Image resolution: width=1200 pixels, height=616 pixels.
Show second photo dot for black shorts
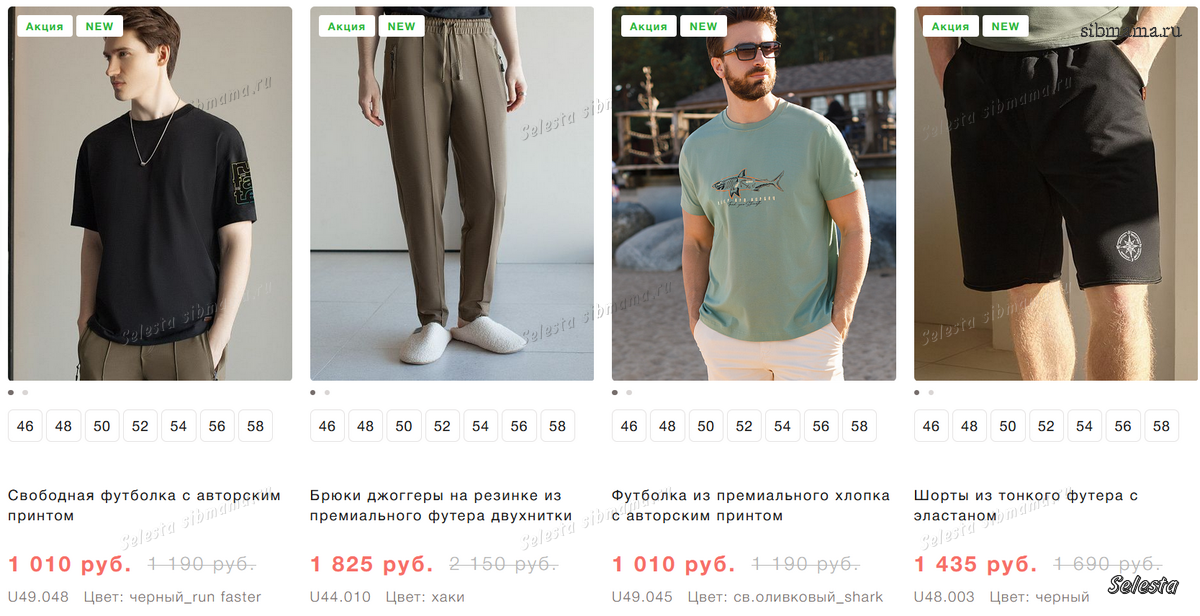931,393
